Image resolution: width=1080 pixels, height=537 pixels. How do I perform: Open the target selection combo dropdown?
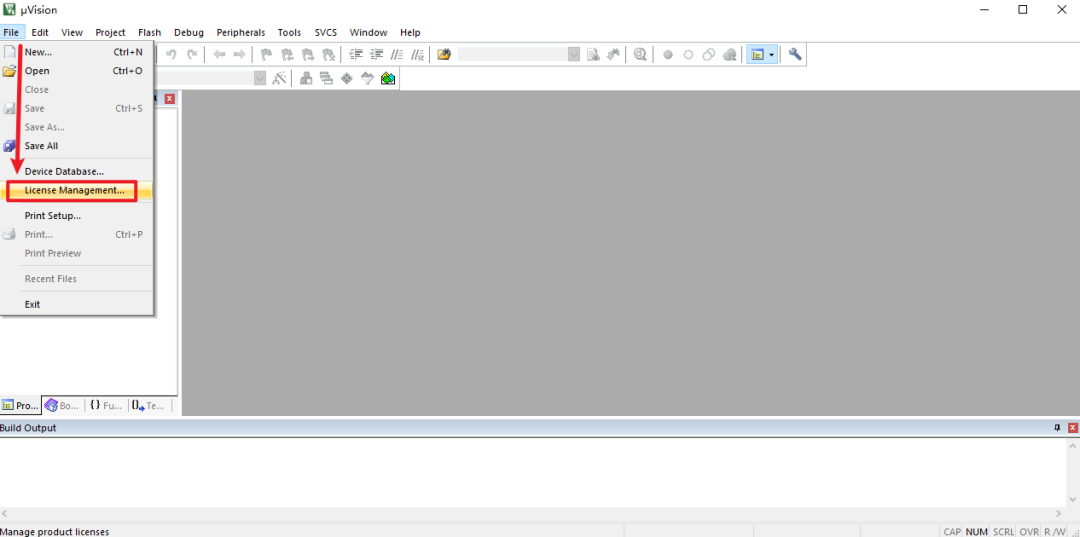coord(260,78)
